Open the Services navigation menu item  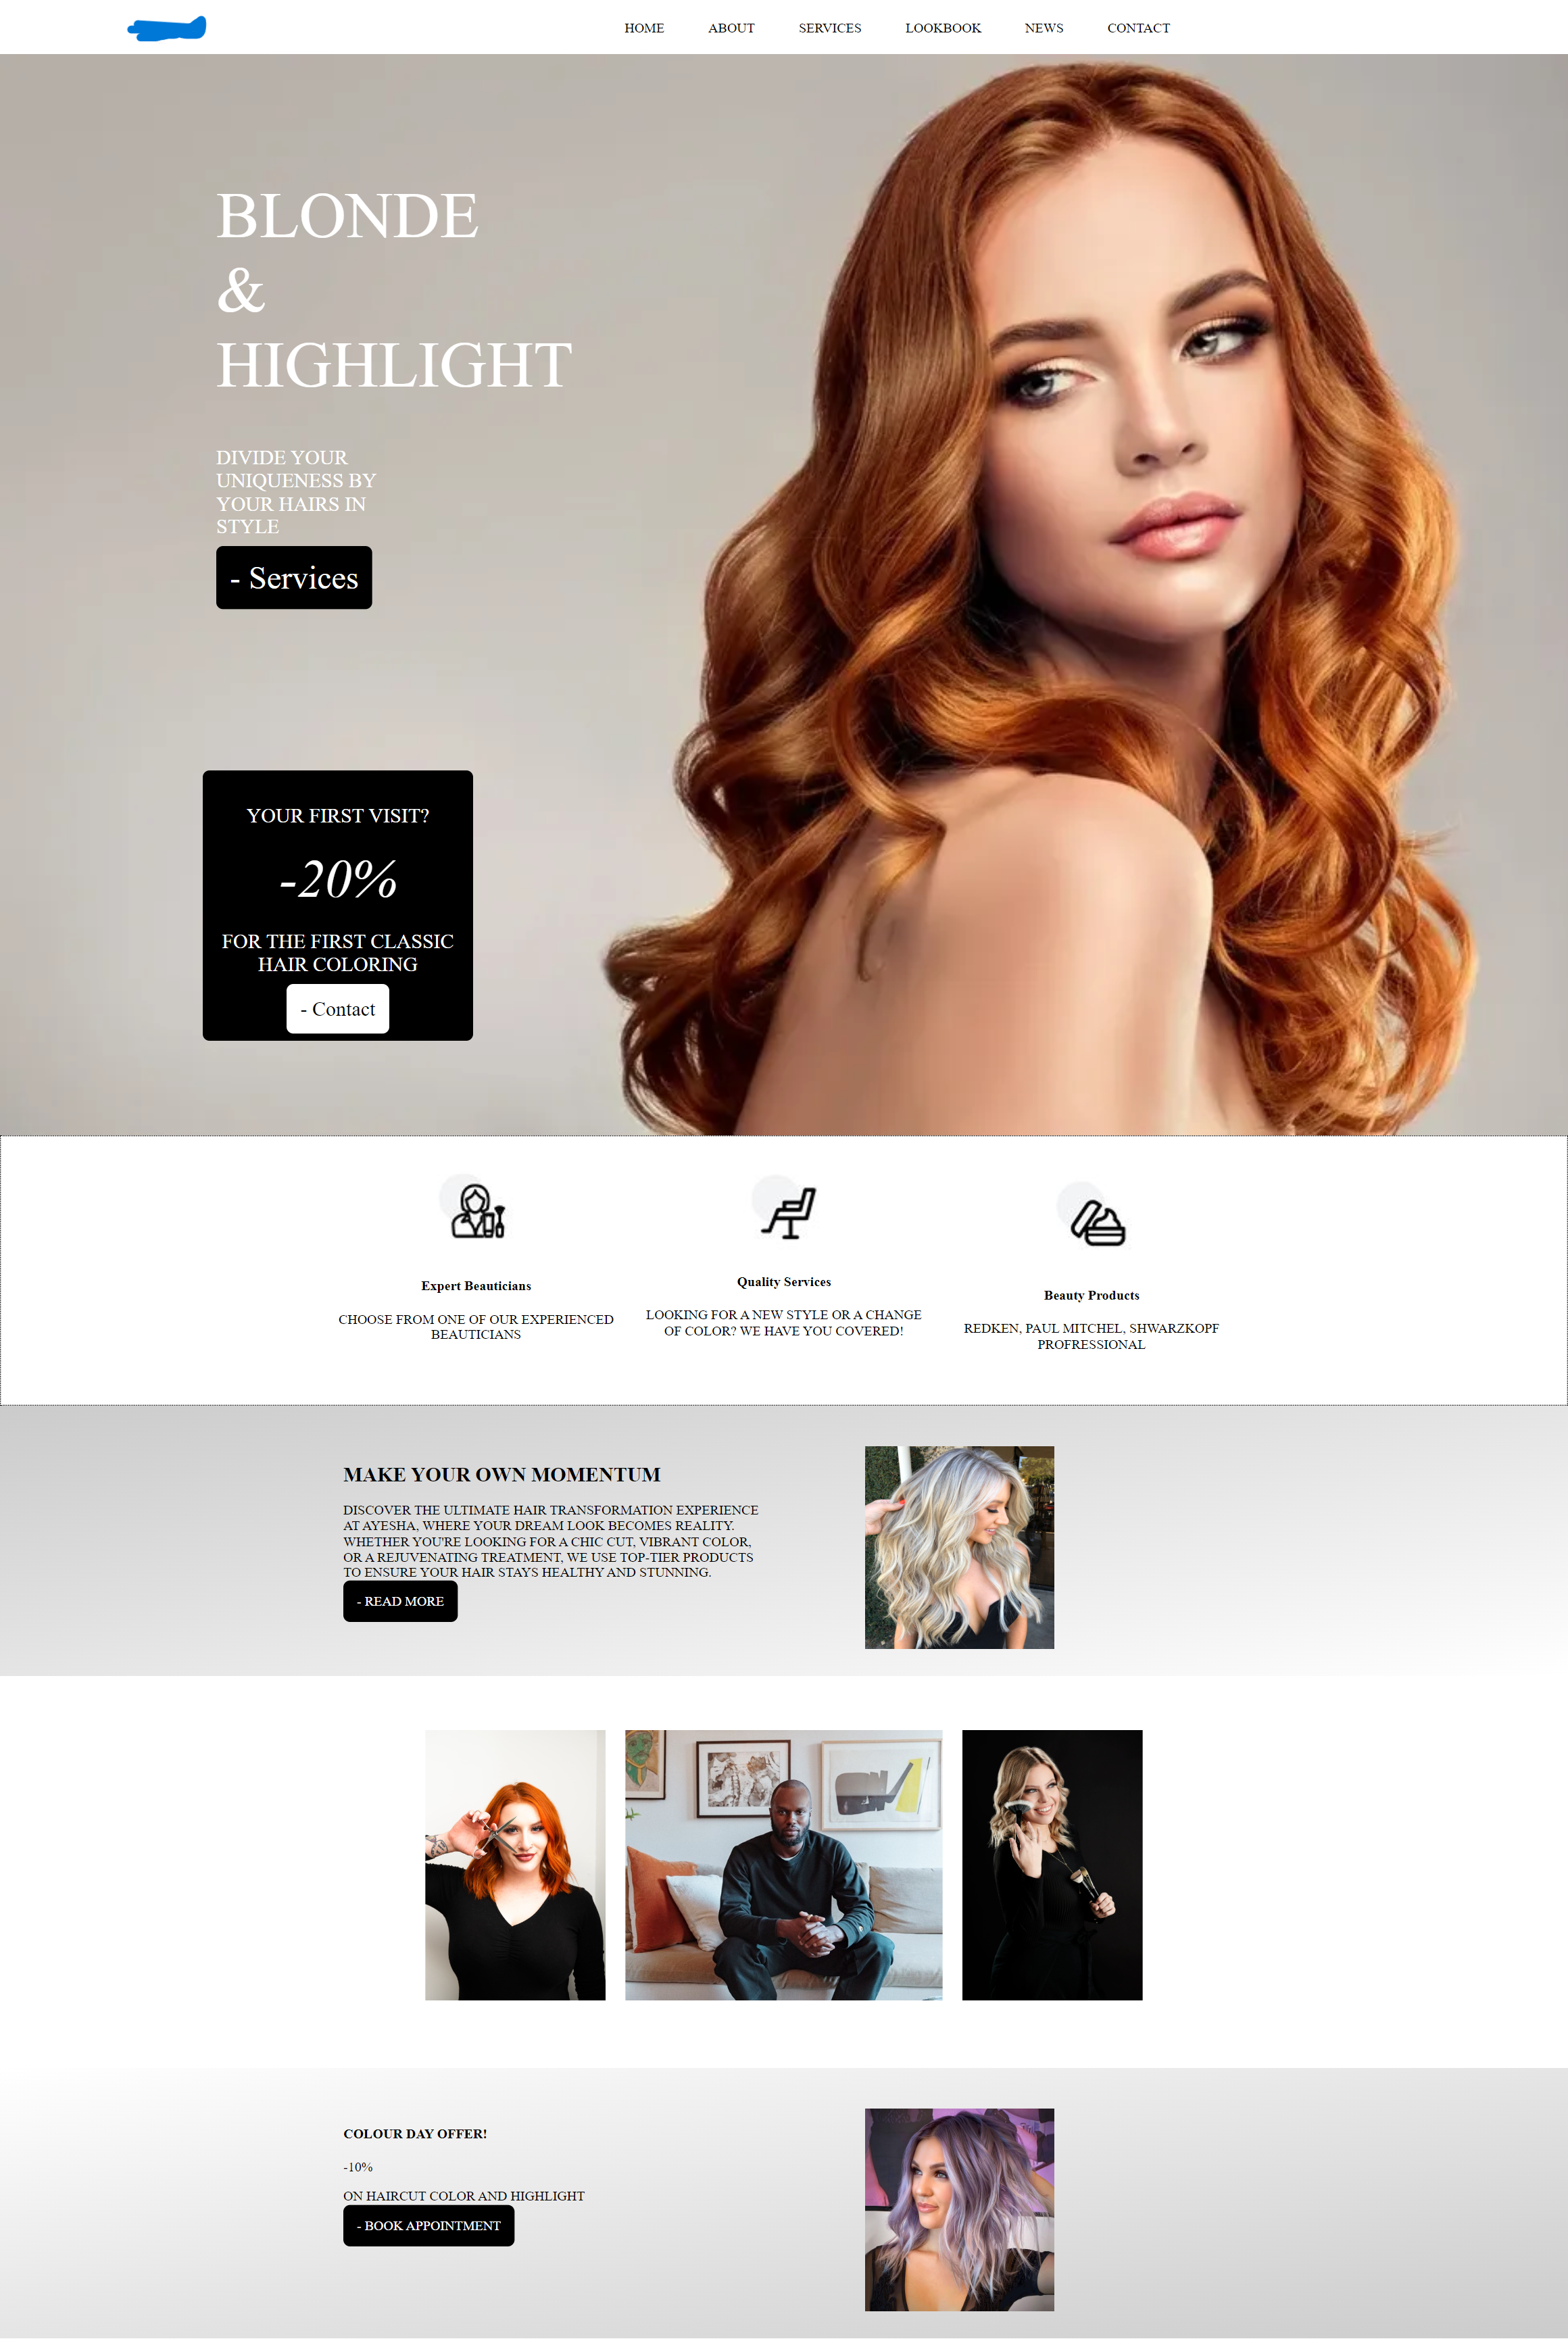point(829,28)
